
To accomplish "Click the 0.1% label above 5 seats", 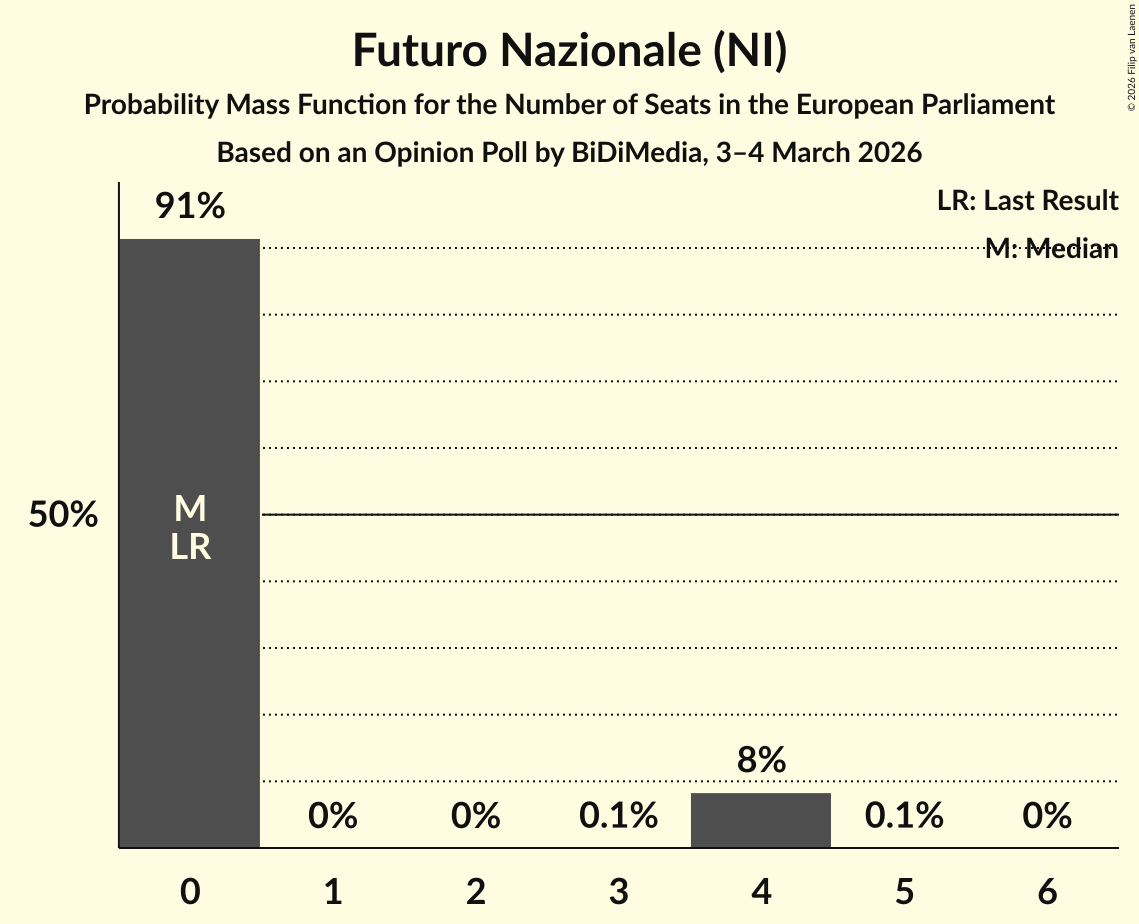I will point(904,817).
